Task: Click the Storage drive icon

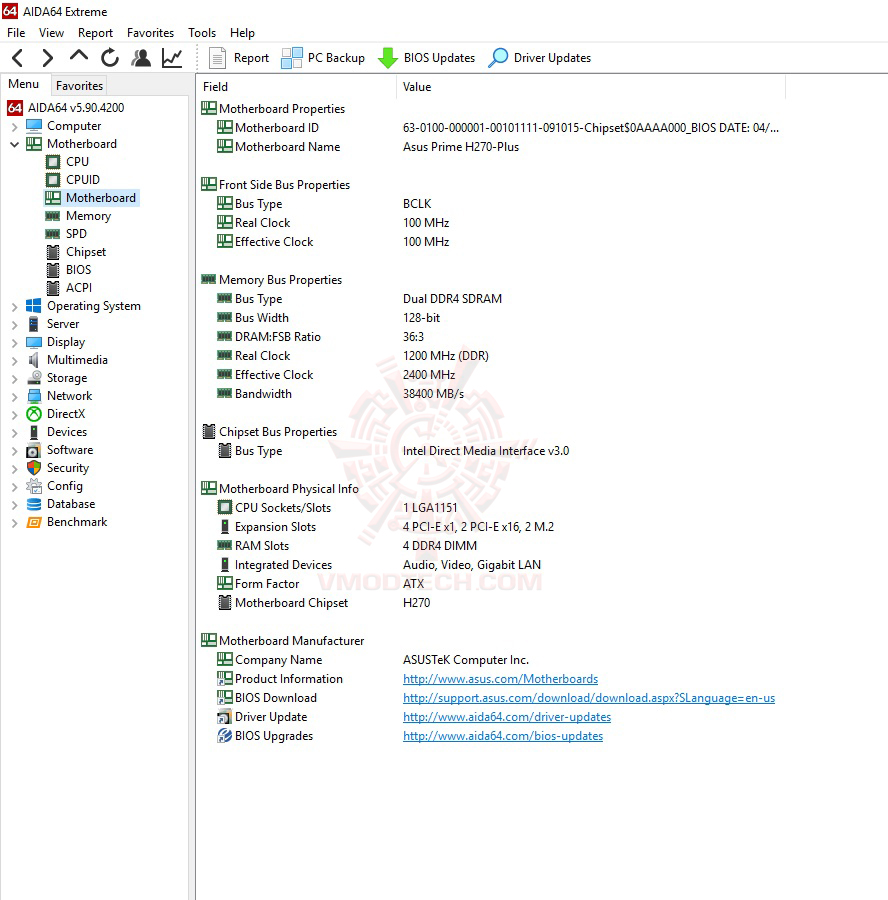Action: pos(34,378)
